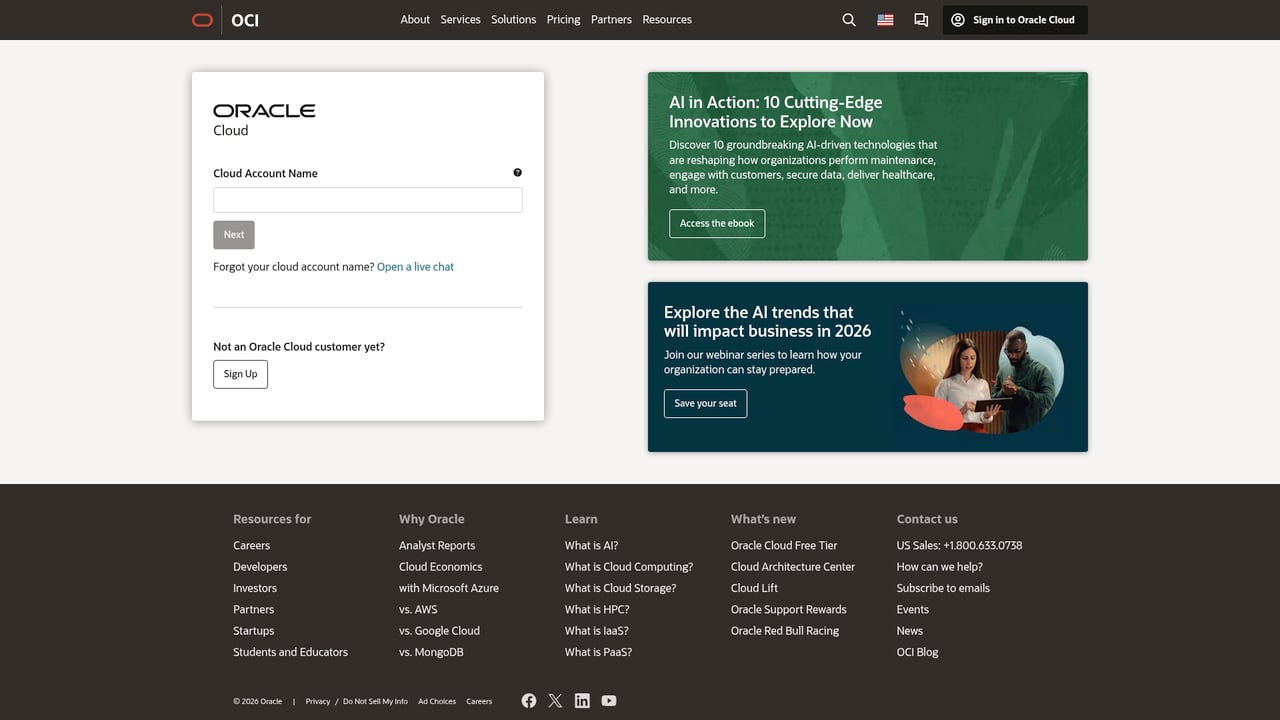Open the X social icon in the footer
Screen dimensions: 1280x720
coord(555,701)
